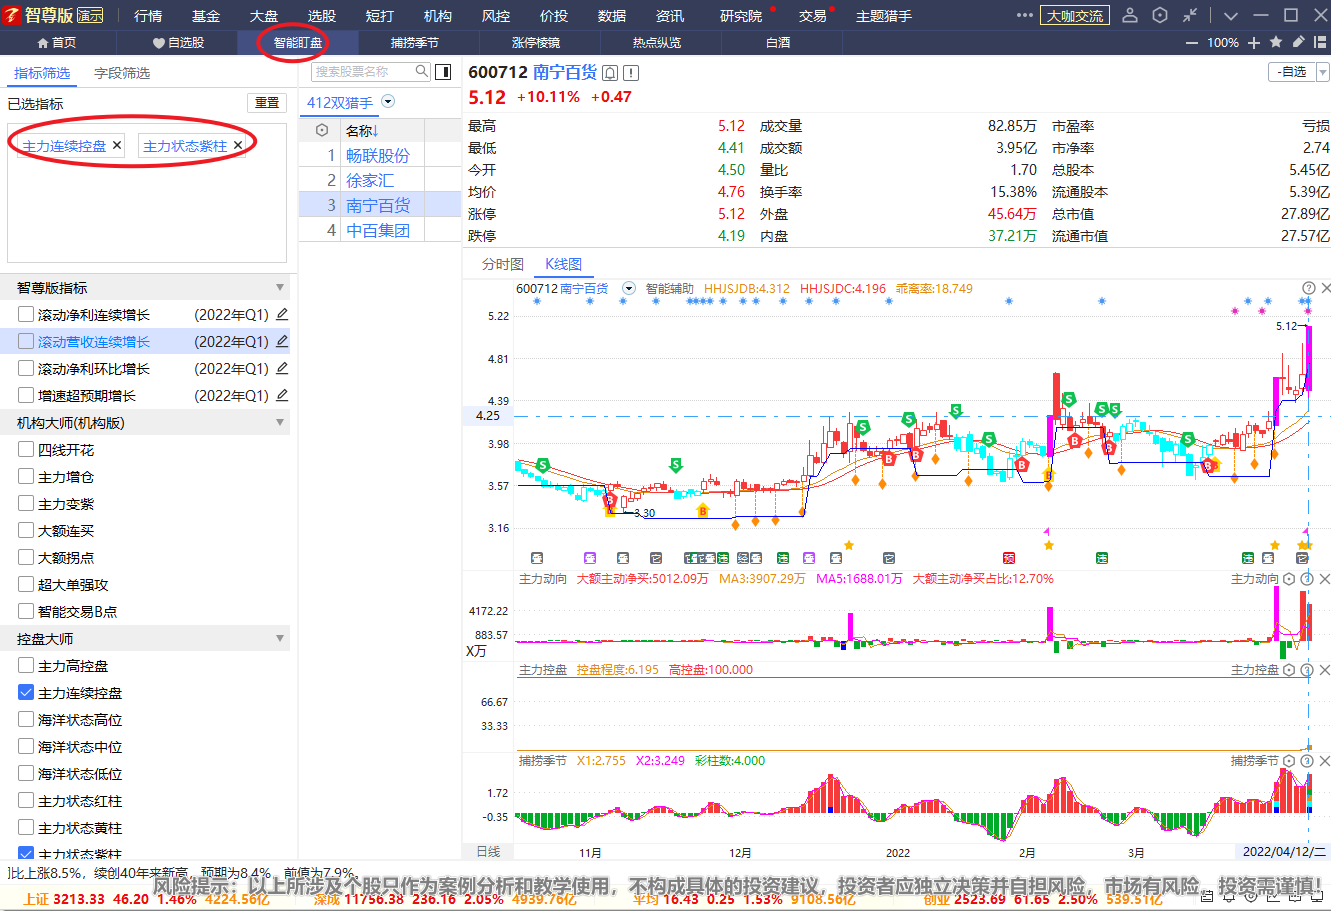Switch to the 分时图 tab

tap(503, 264)
